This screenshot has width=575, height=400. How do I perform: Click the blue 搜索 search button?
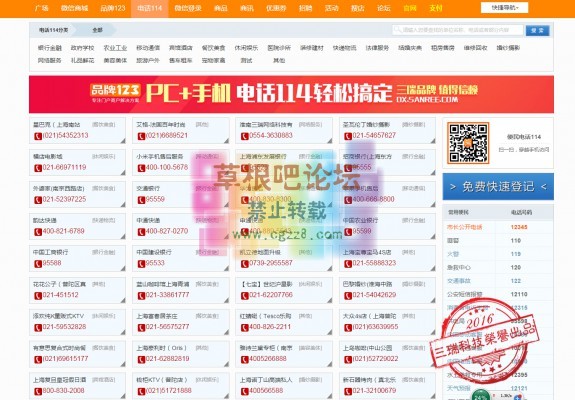[x=537, y=30]
